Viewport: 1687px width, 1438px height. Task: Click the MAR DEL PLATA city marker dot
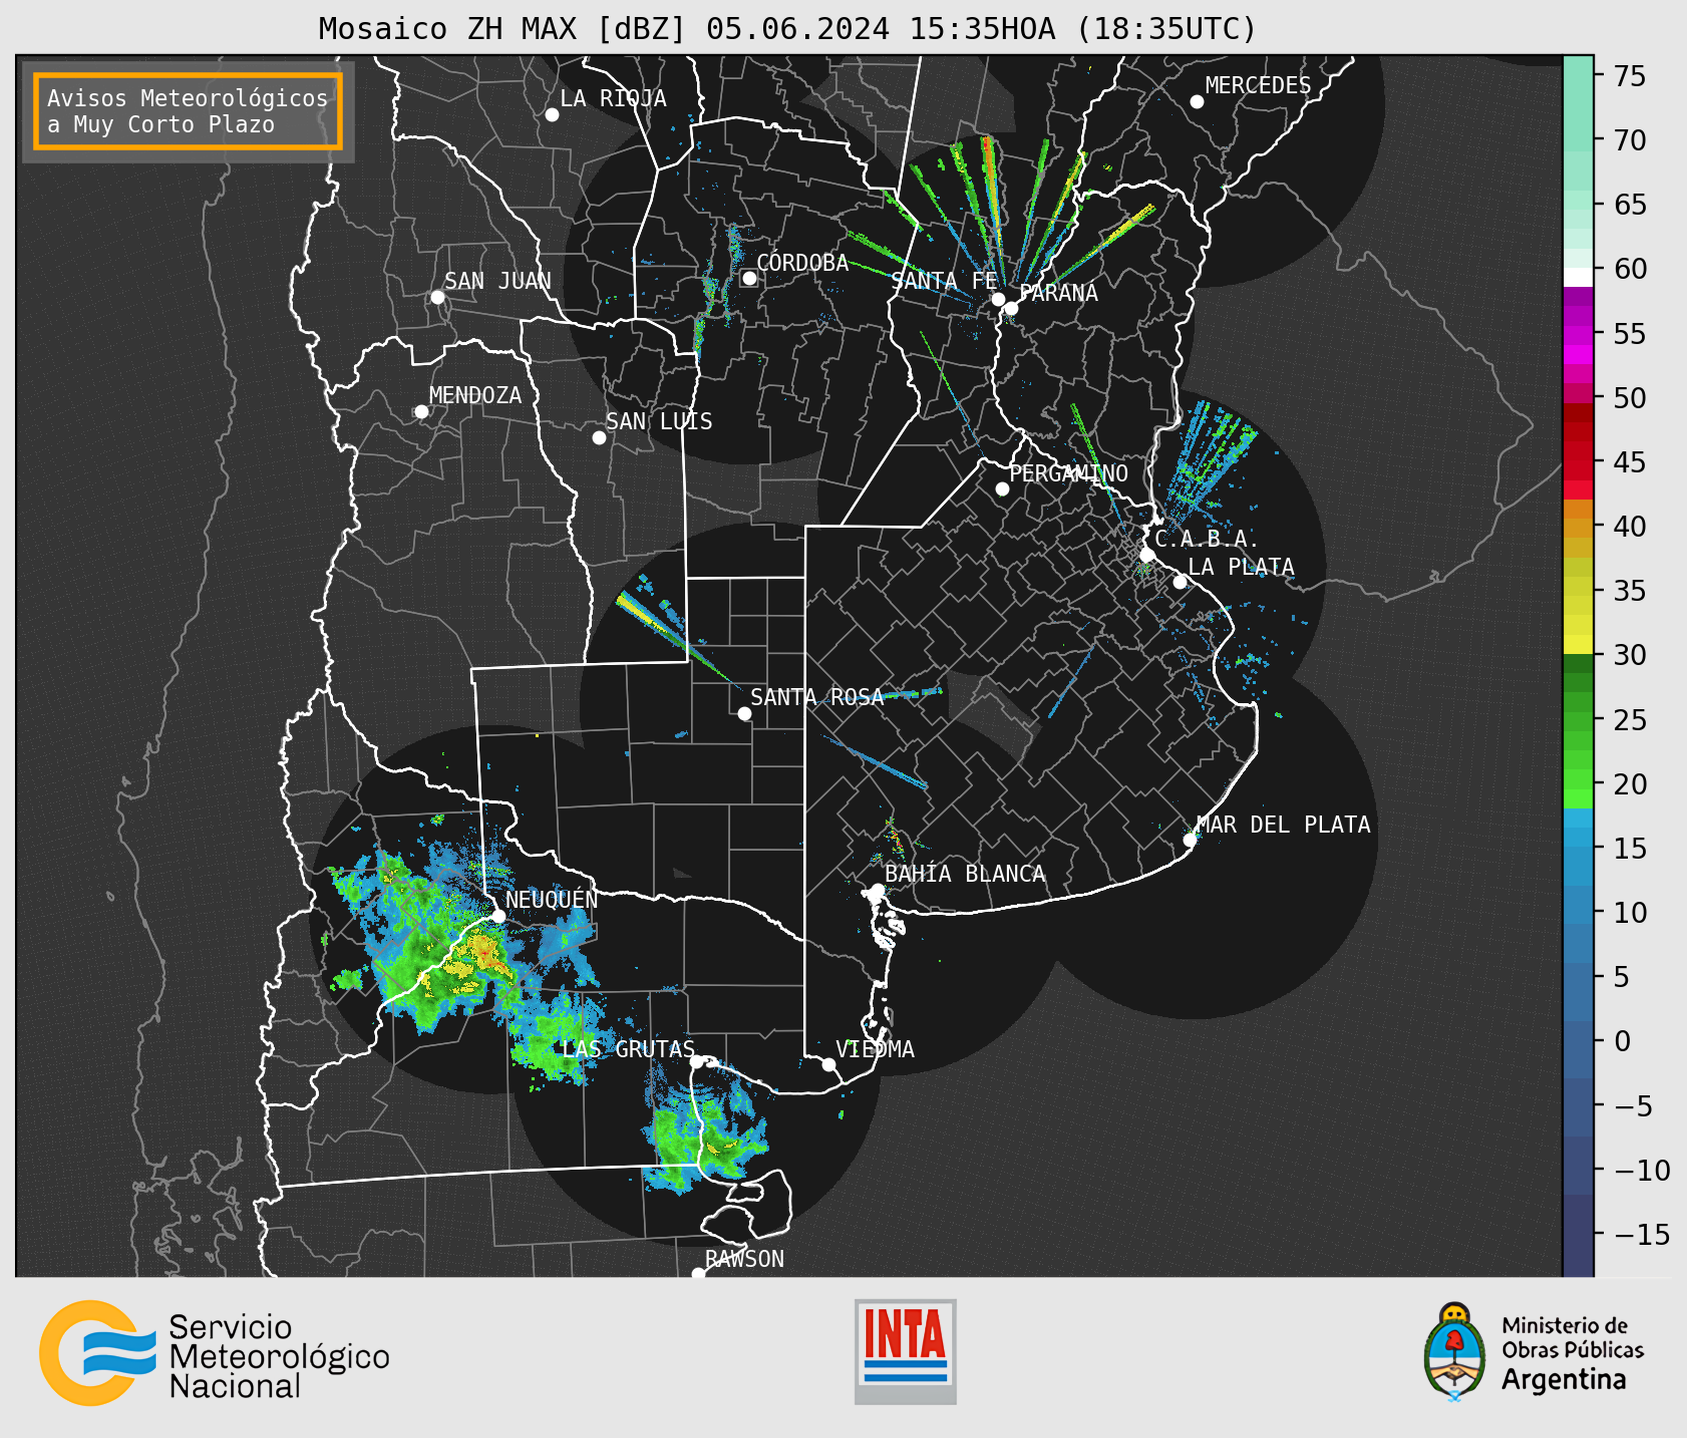(x=1190, y=840)
